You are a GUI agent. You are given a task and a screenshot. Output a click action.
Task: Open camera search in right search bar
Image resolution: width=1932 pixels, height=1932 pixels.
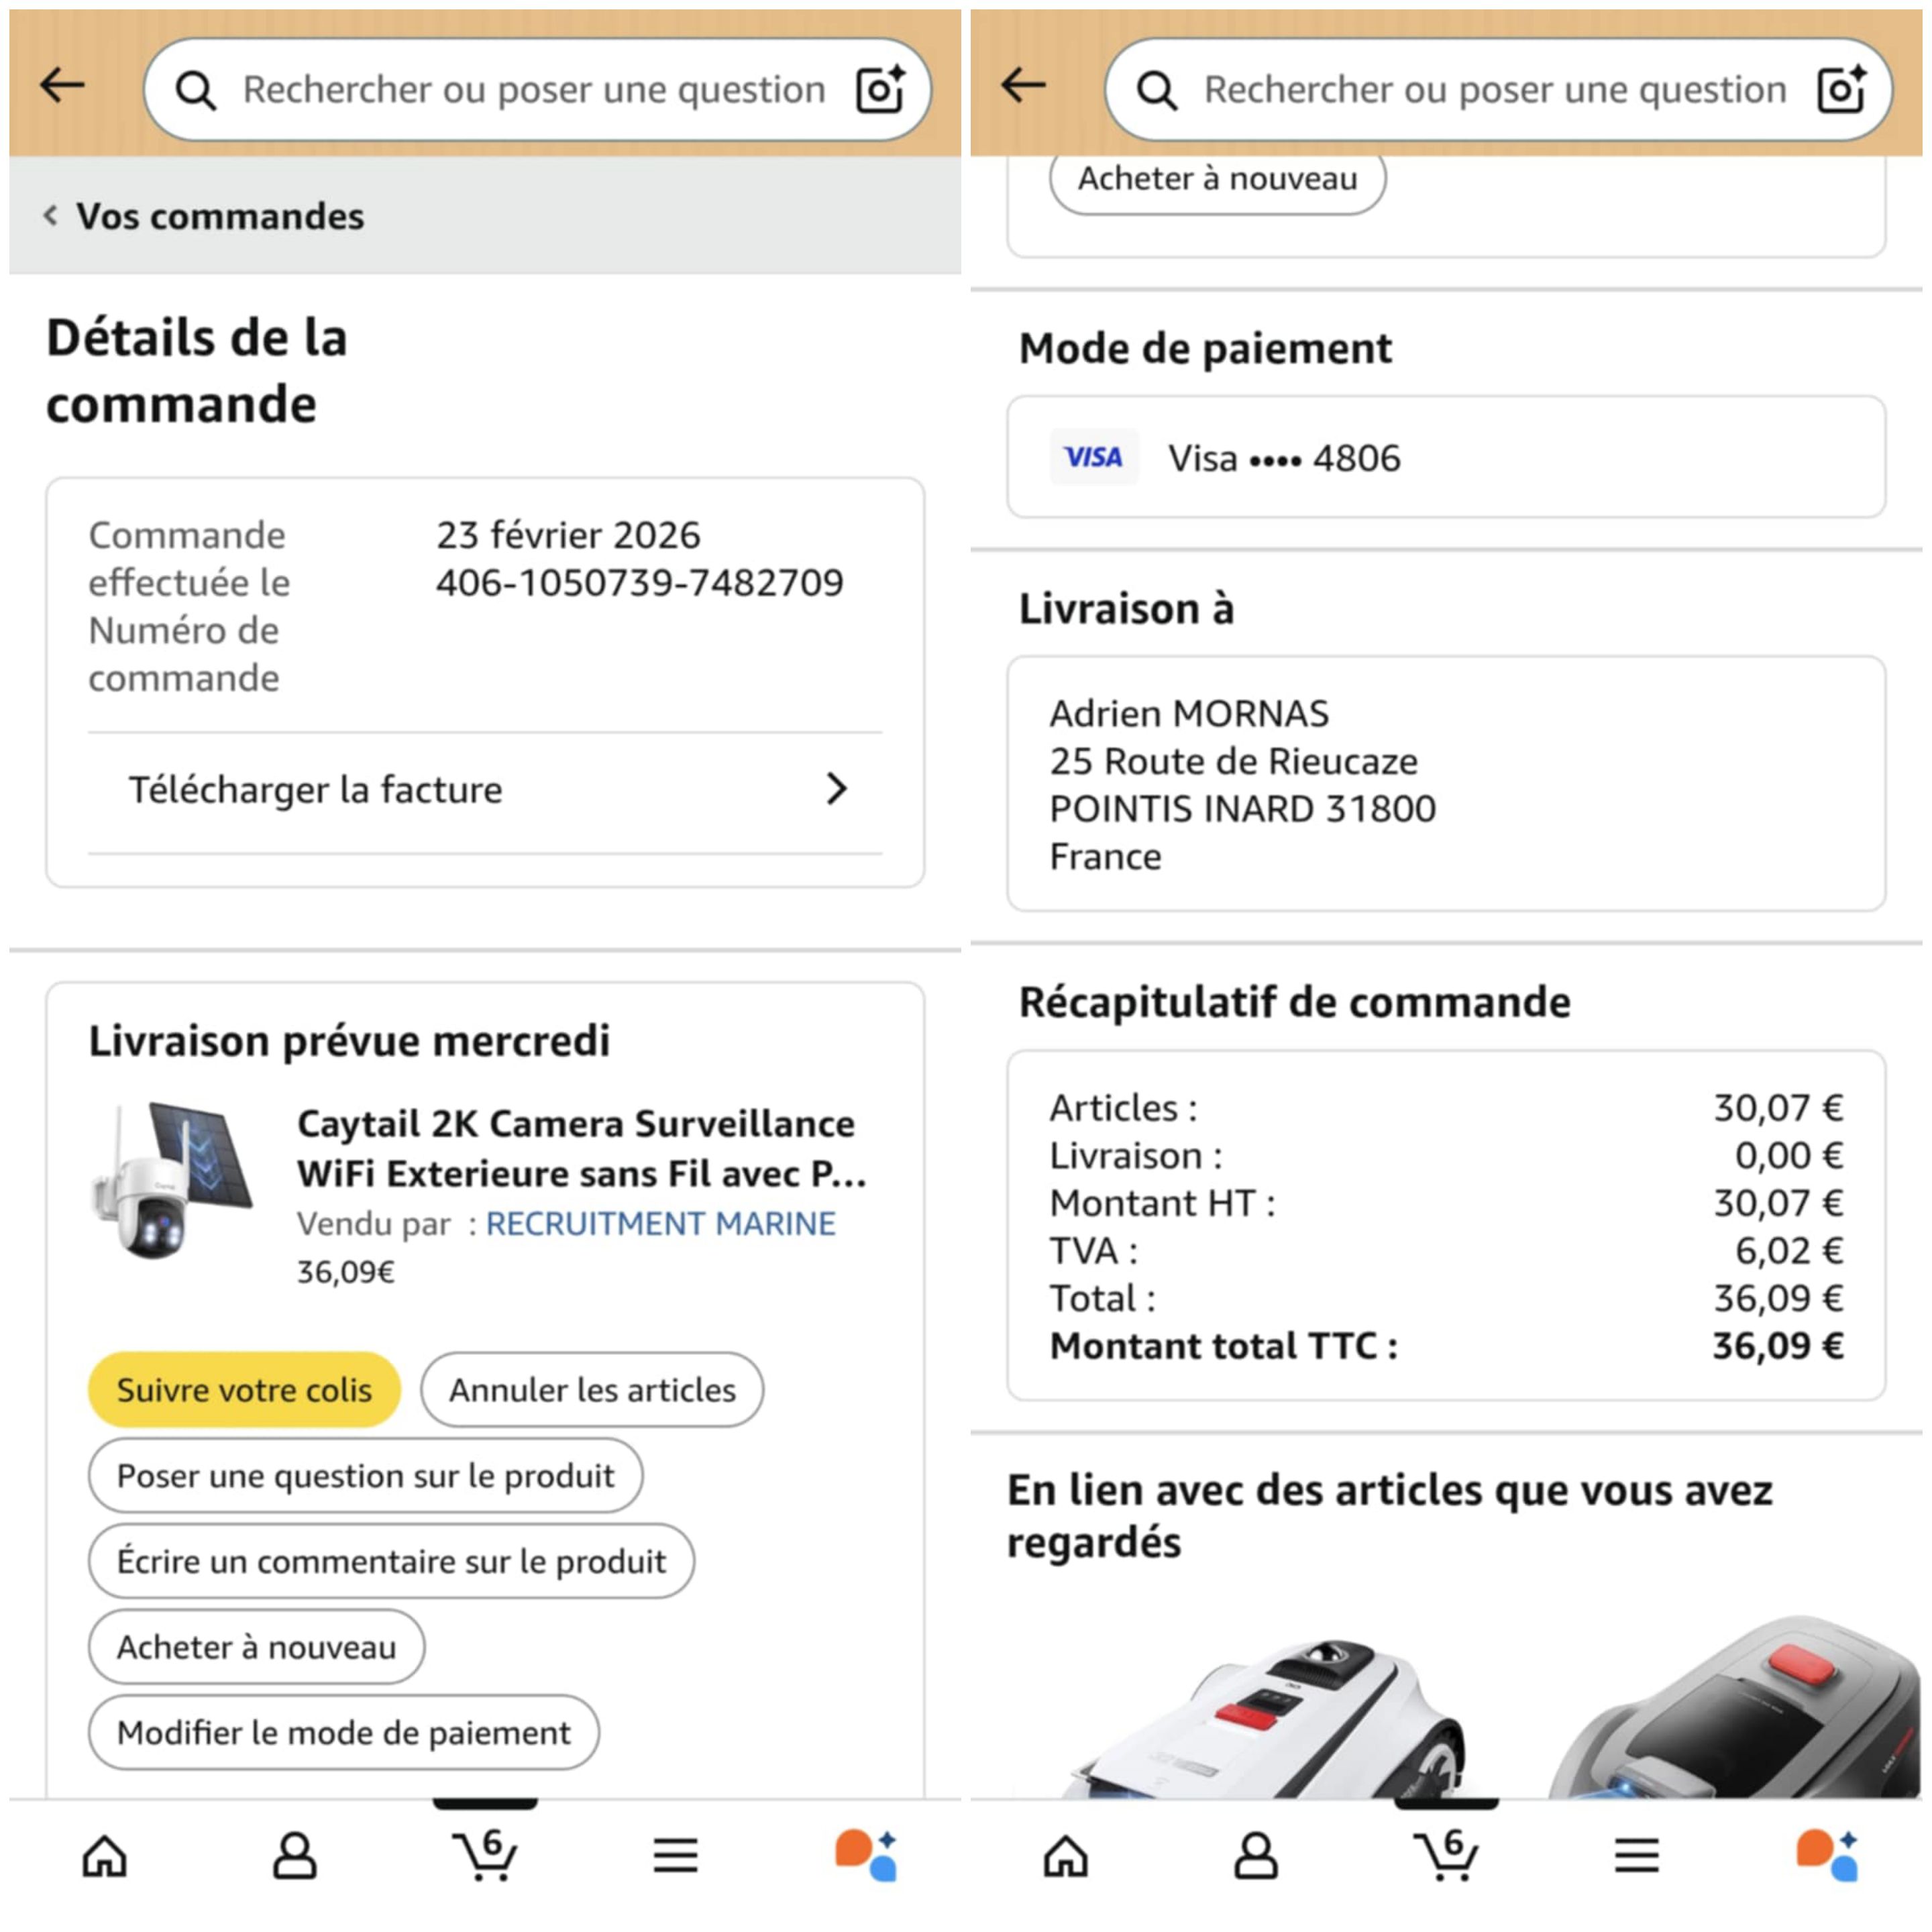click(1841, 90)
